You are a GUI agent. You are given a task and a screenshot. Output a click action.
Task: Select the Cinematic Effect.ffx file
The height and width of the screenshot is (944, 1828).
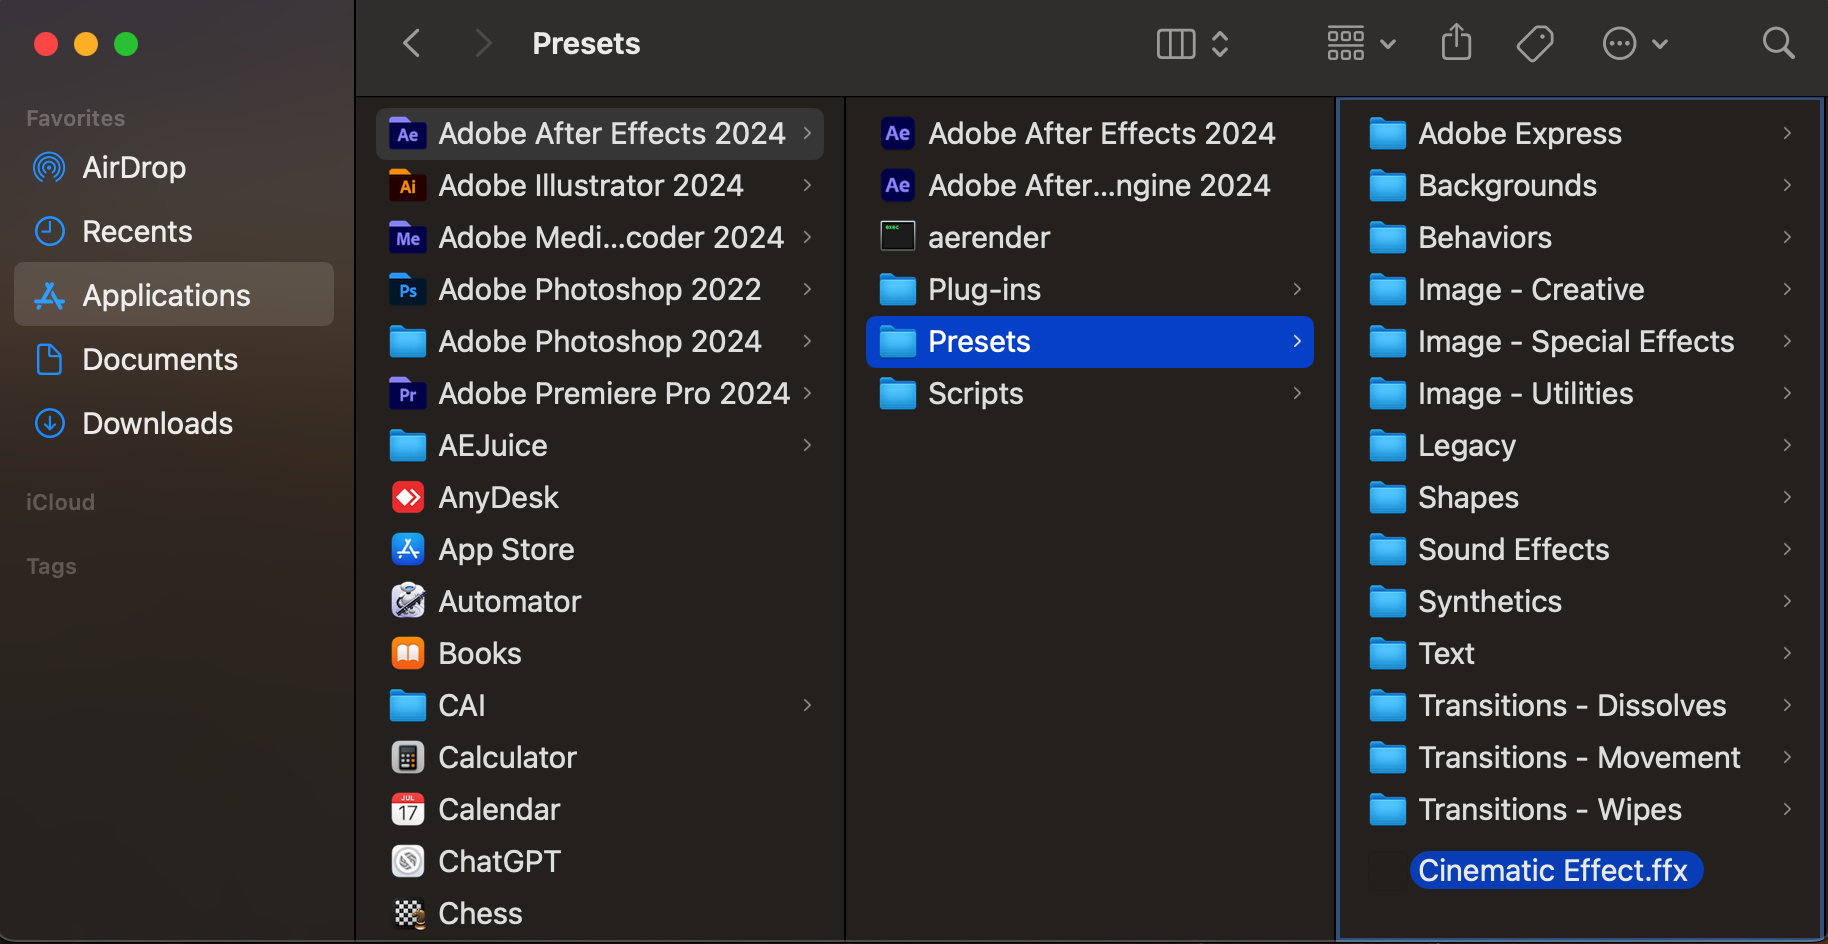point(1552,870)
